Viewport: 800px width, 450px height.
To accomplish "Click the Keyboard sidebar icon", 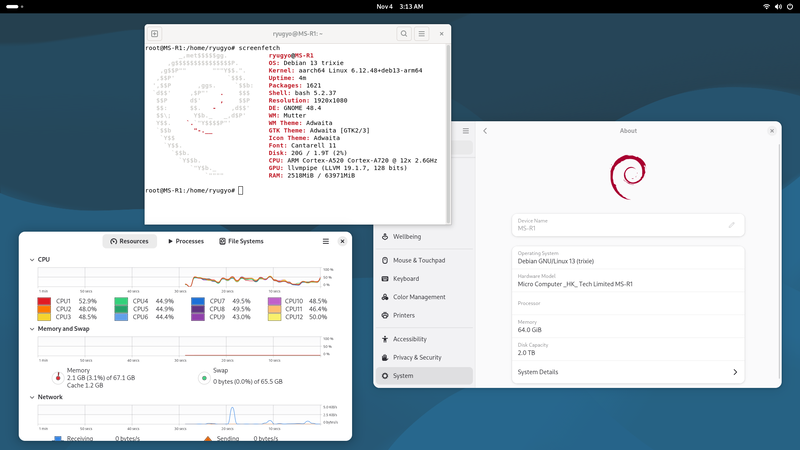I will coord(385,279).
